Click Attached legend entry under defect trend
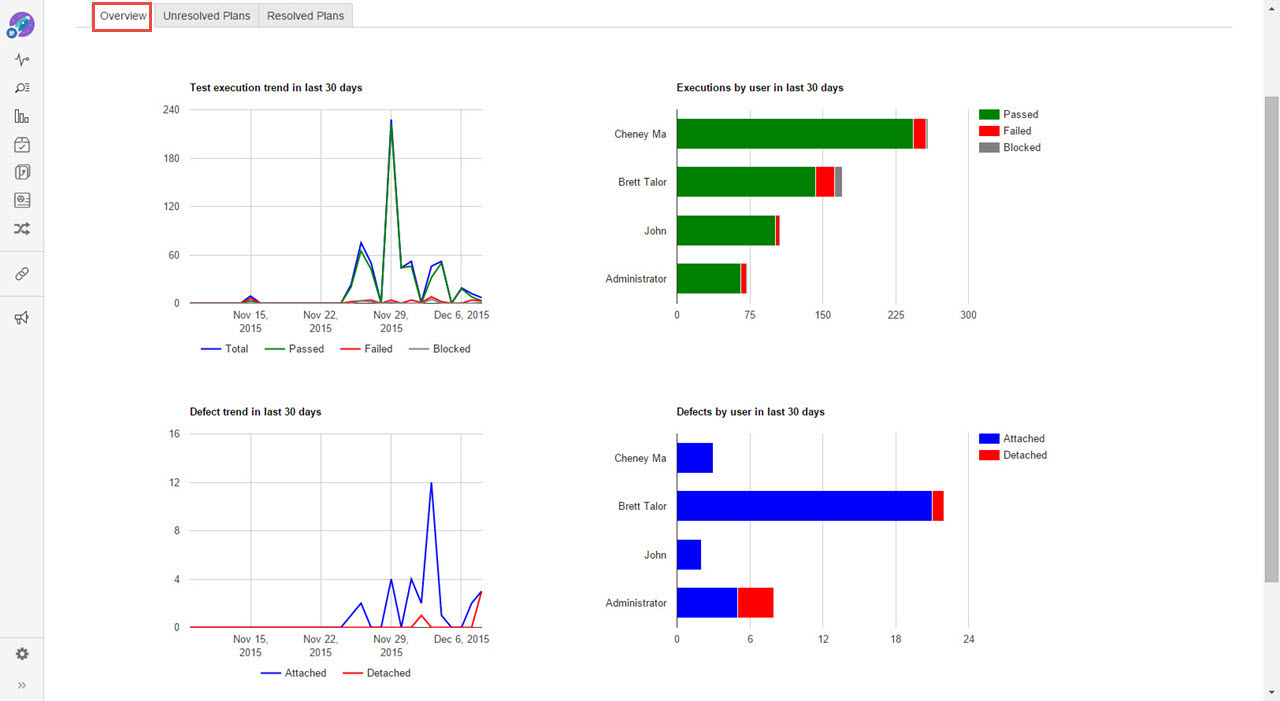 [294, 673]
